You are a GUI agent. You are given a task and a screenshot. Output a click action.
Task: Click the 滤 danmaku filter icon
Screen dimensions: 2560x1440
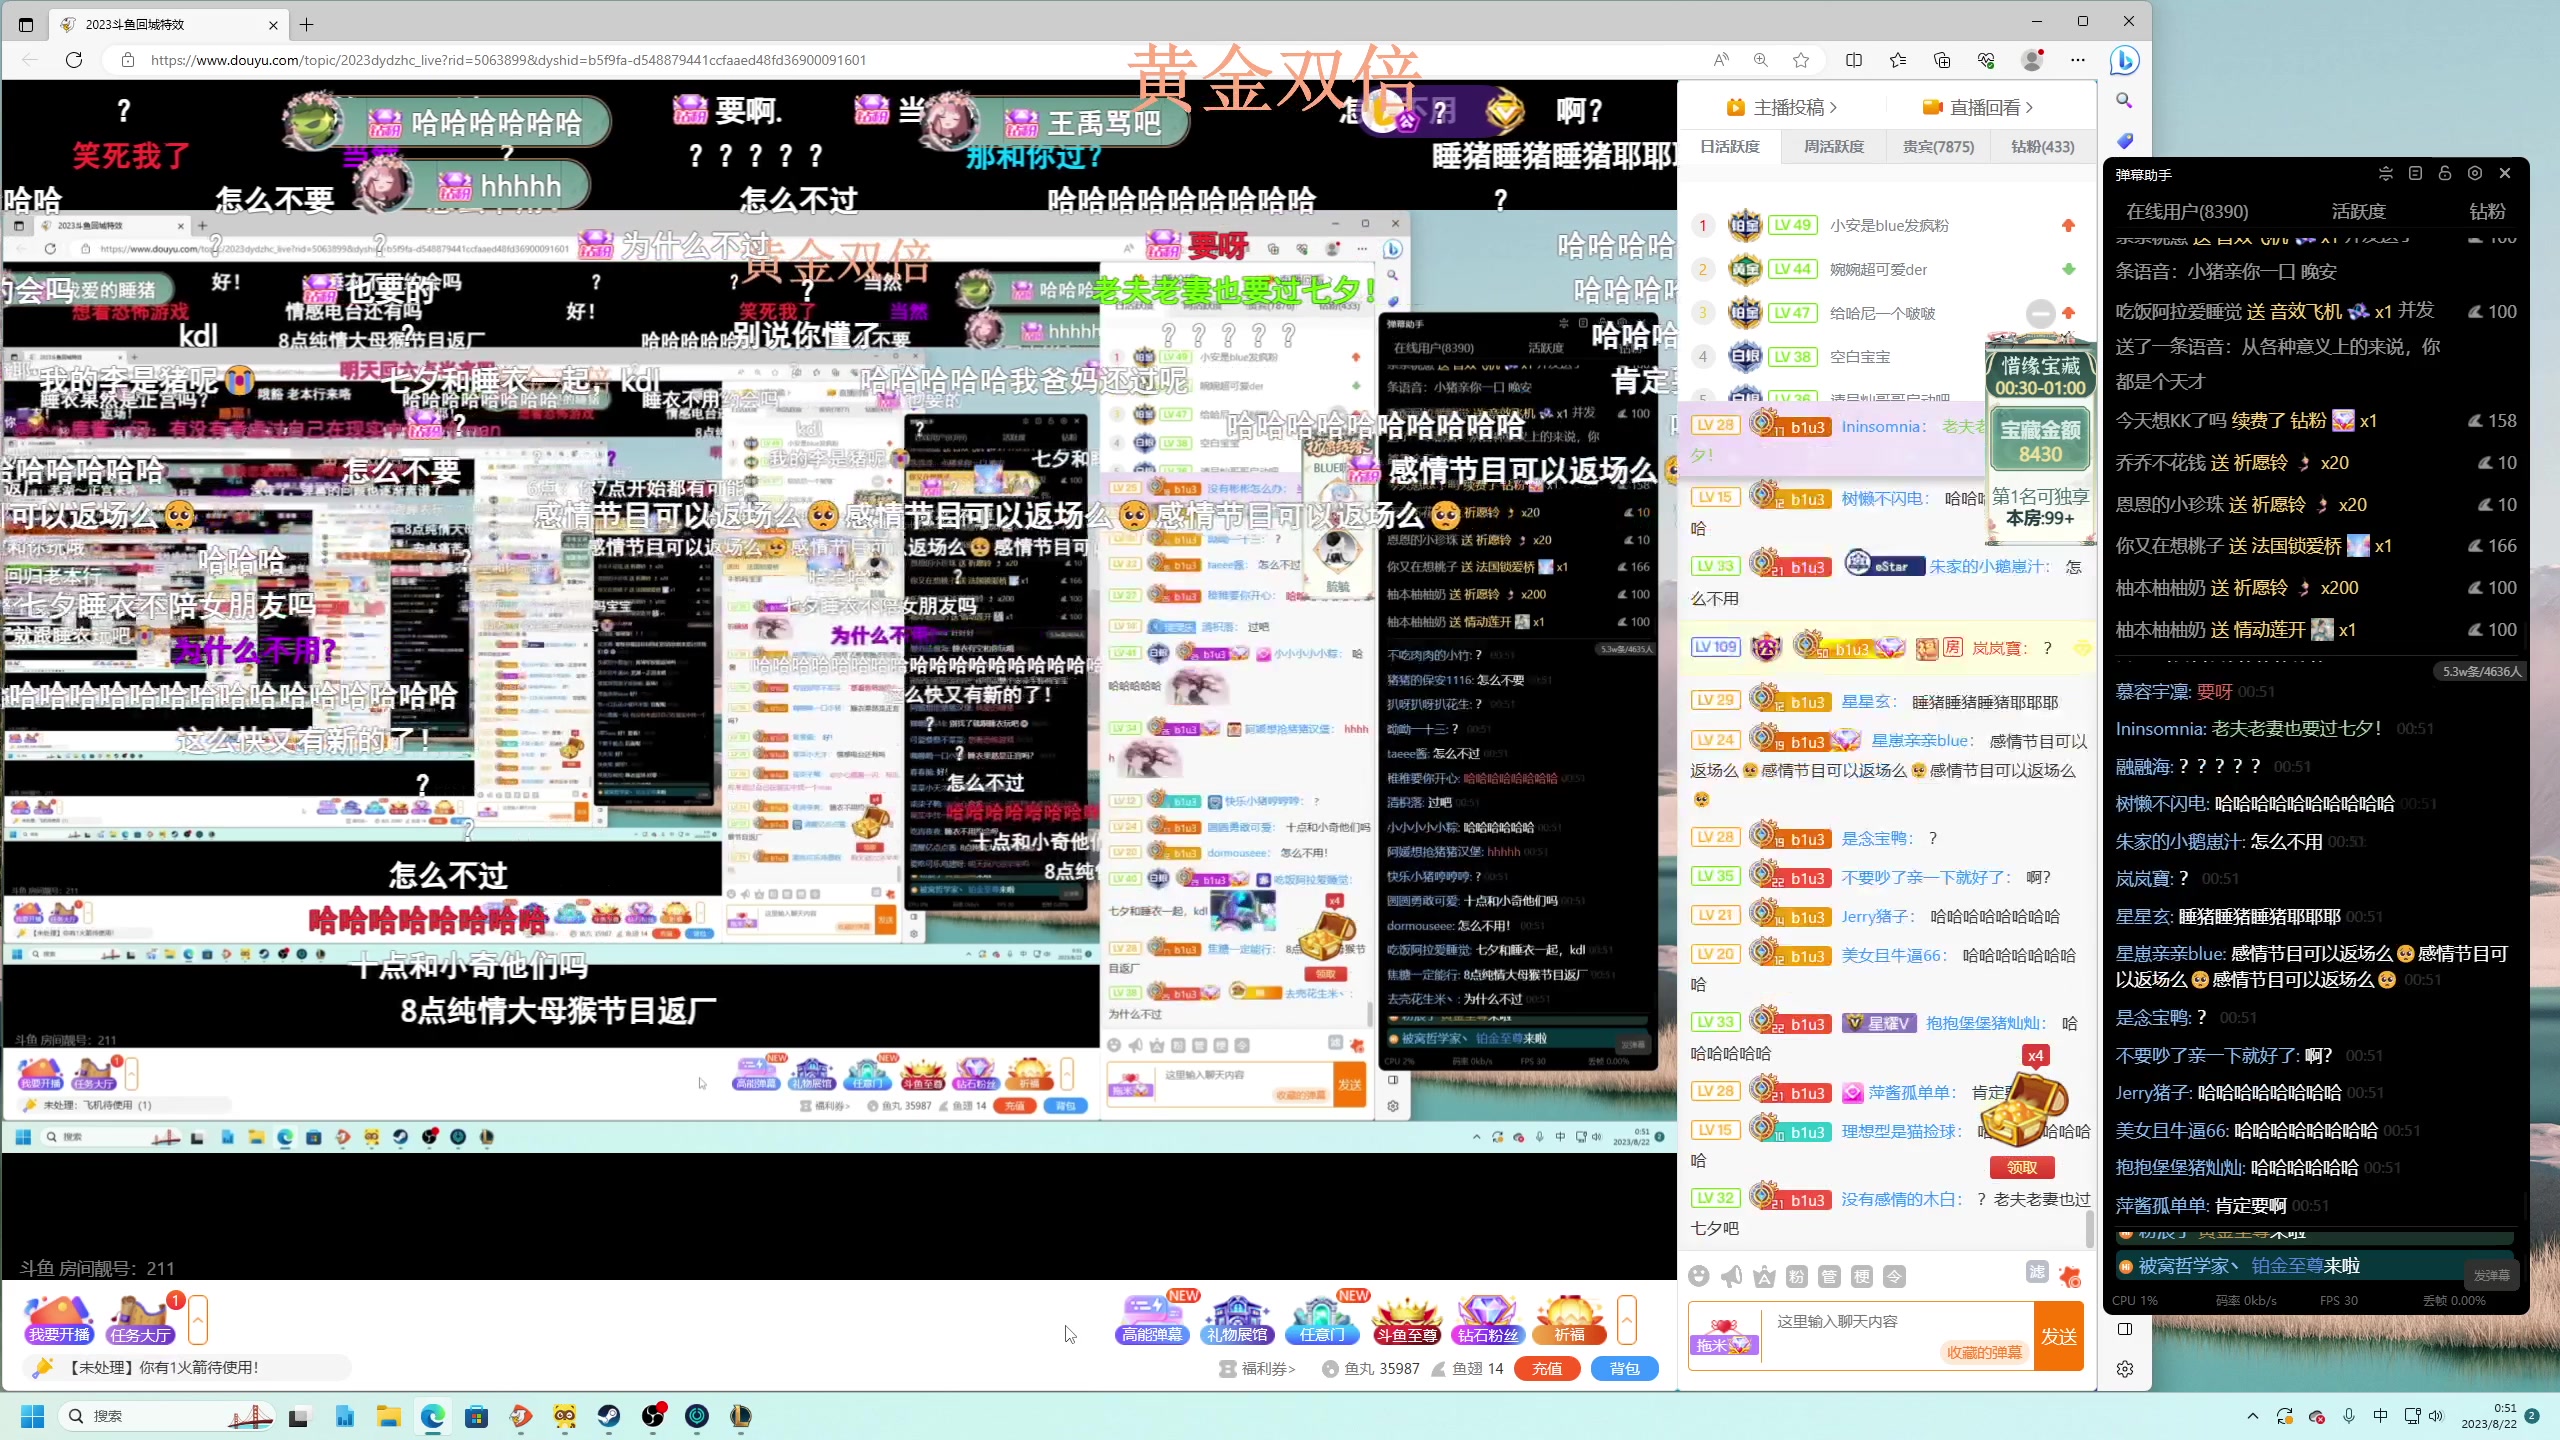pos(2036,1276)
